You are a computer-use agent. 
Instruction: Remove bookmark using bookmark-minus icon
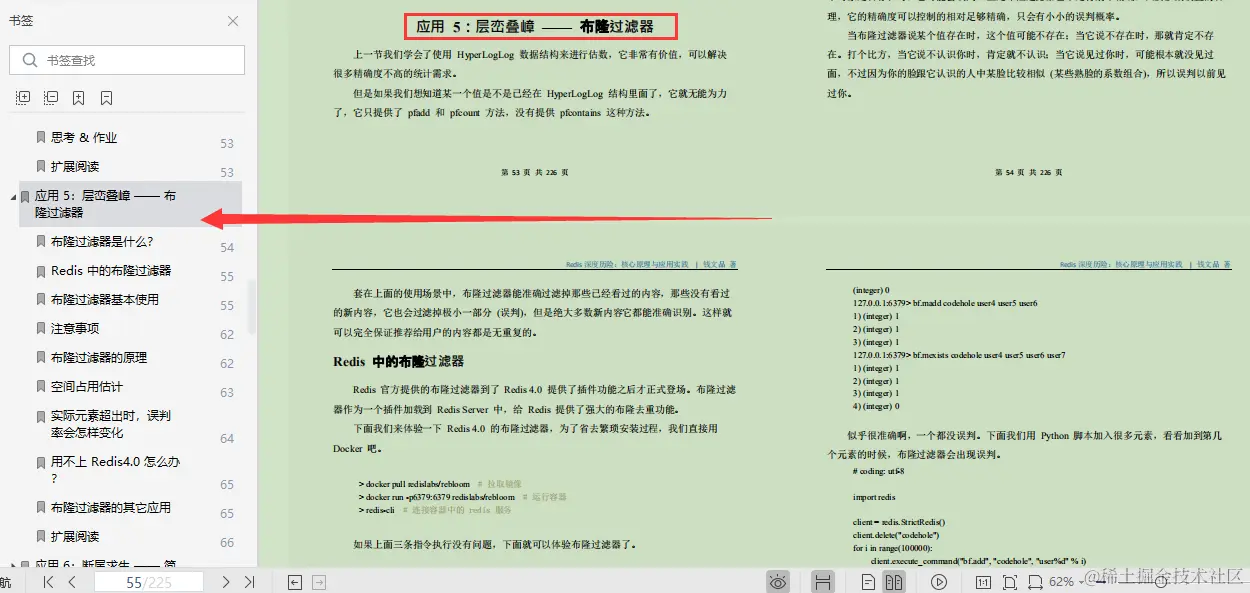[104, 97]
